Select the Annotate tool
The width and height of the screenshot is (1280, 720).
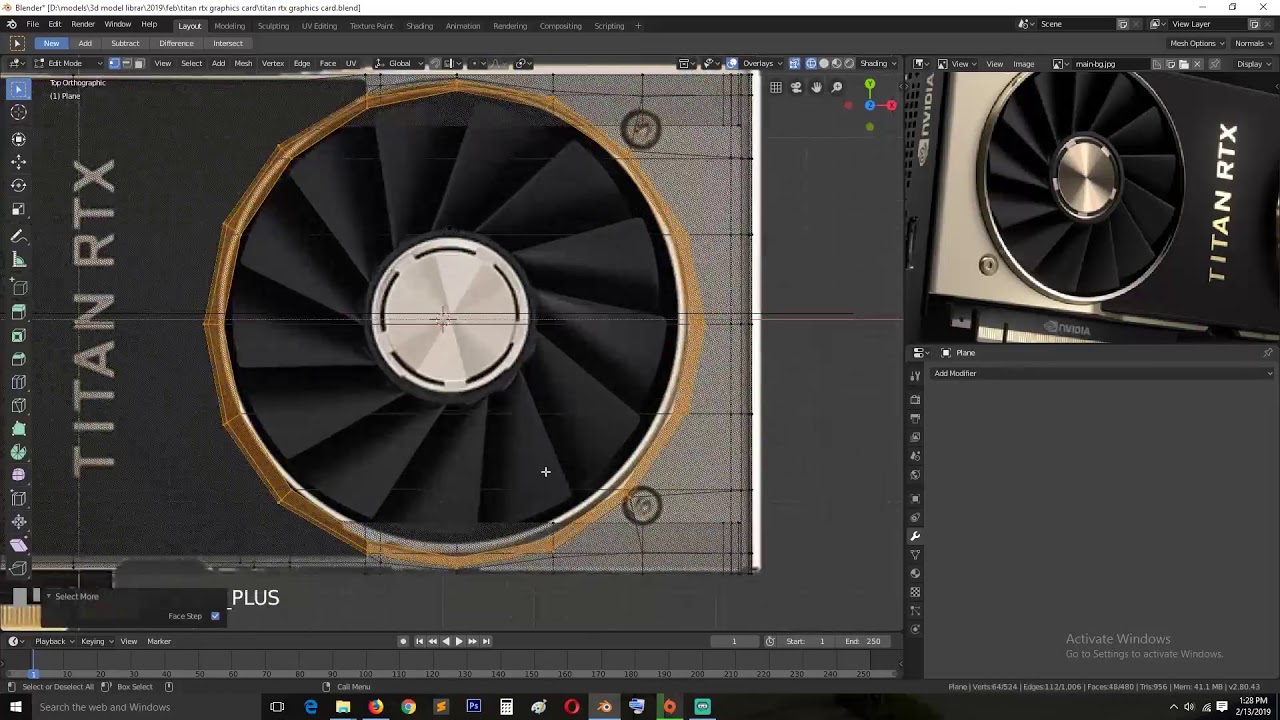[x=19, y=236]
